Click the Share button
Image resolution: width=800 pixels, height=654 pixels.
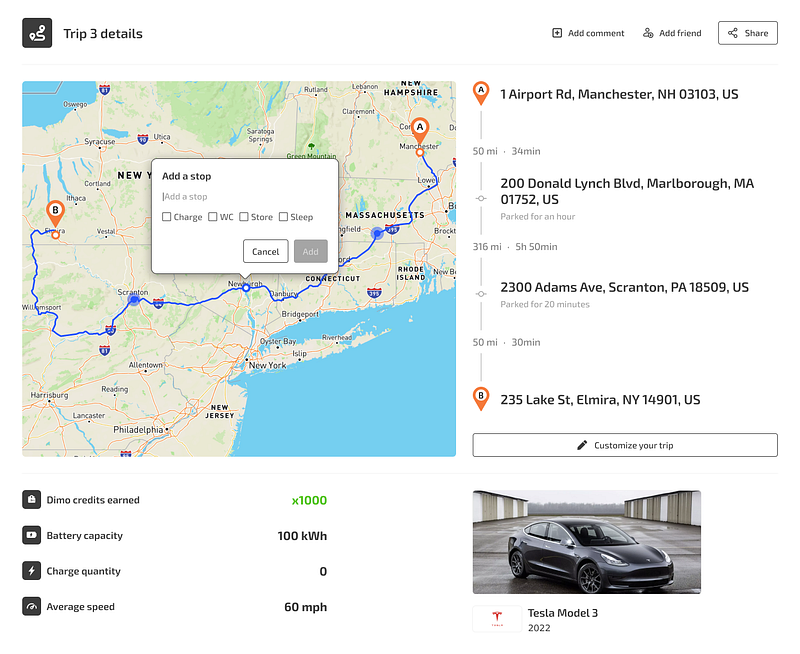[747, 33]
